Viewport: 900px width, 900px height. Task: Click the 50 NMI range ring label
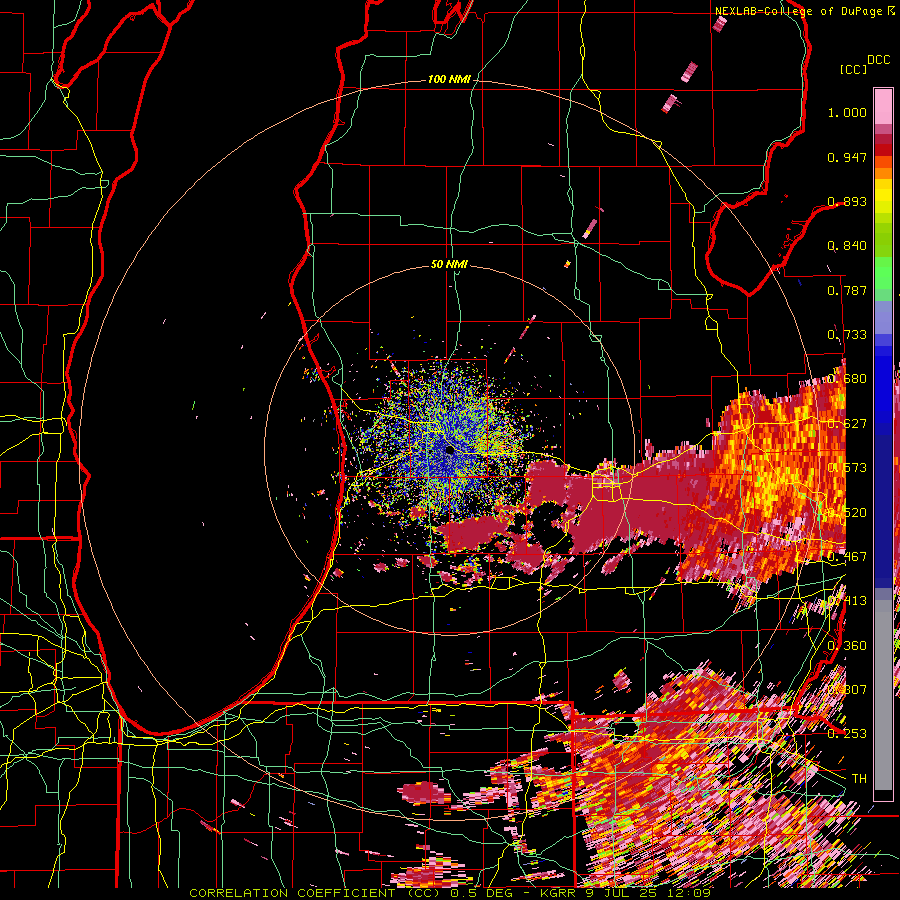click(449, 264)
